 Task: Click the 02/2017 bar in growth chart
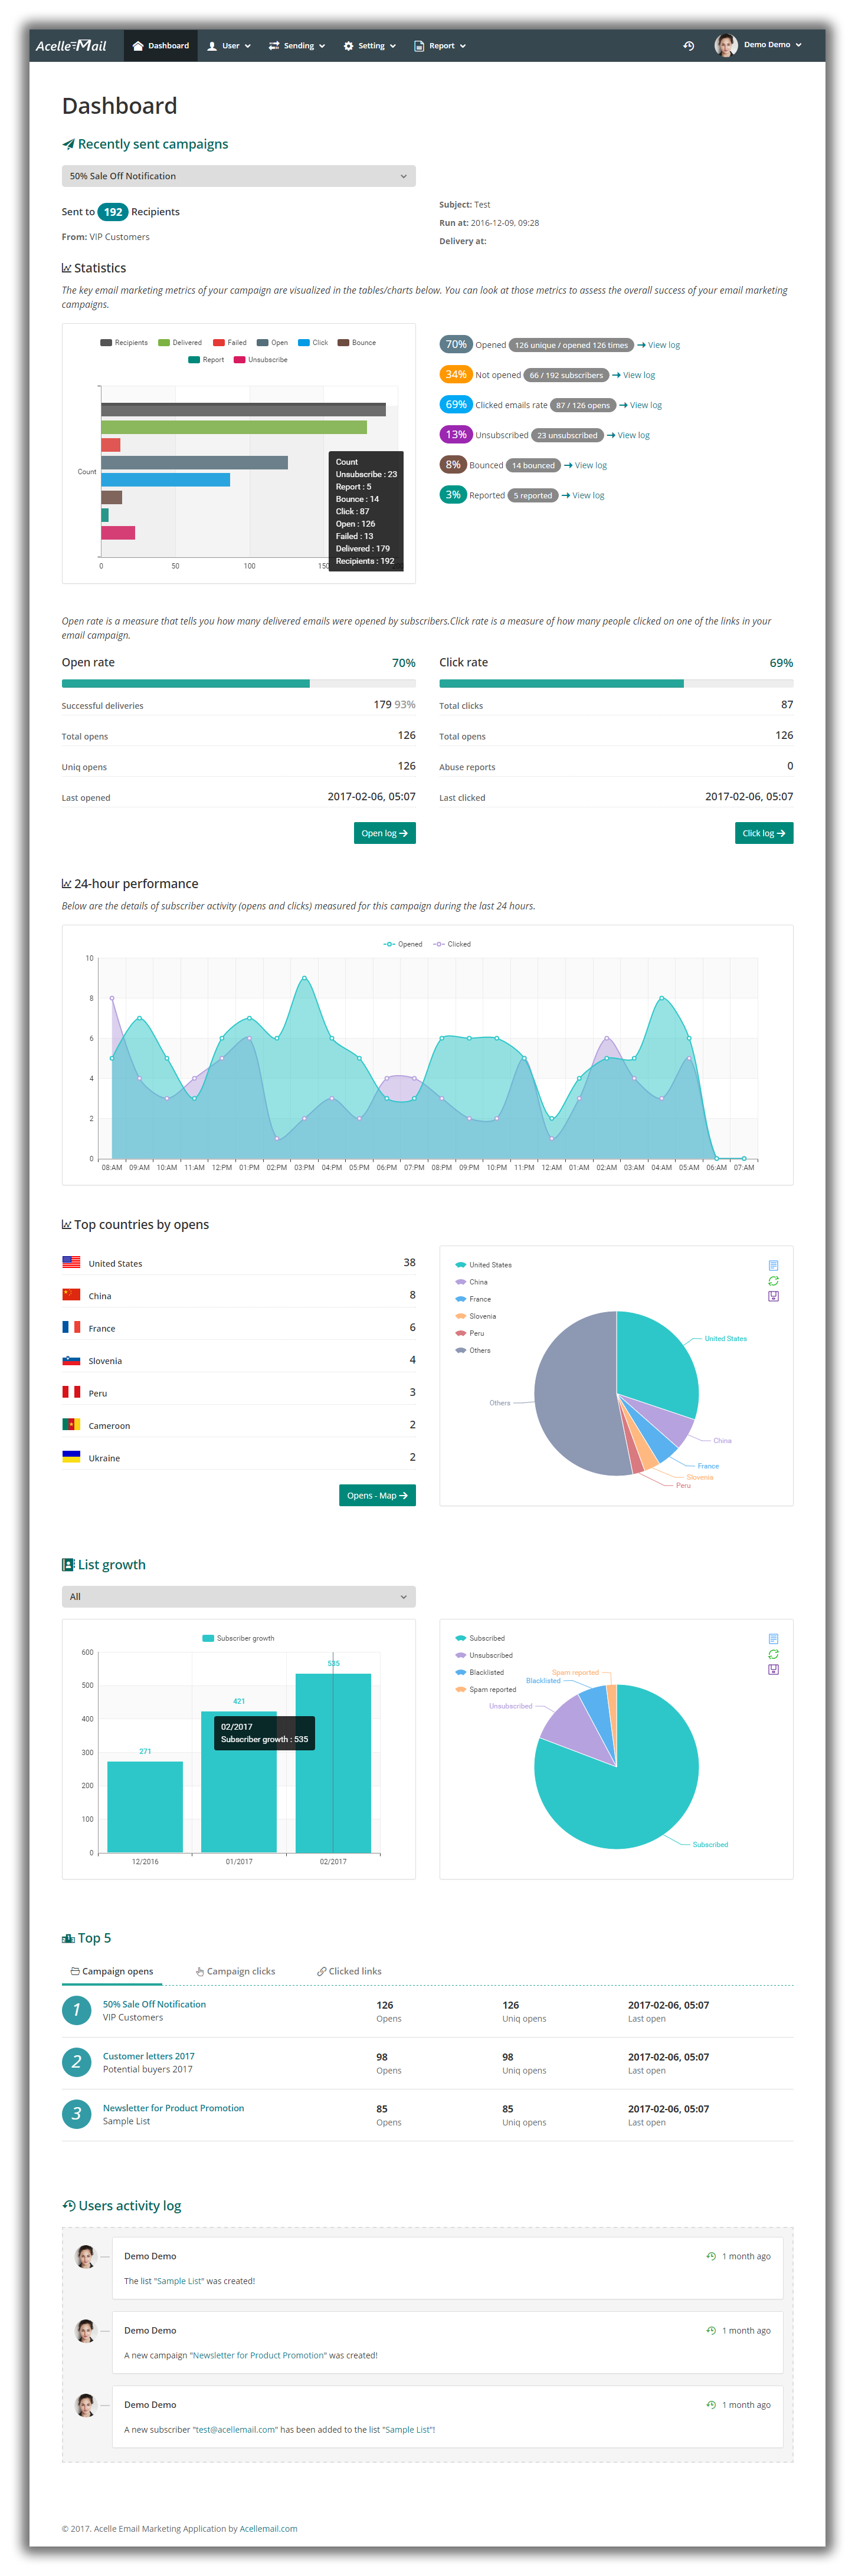pos(333,1763)
